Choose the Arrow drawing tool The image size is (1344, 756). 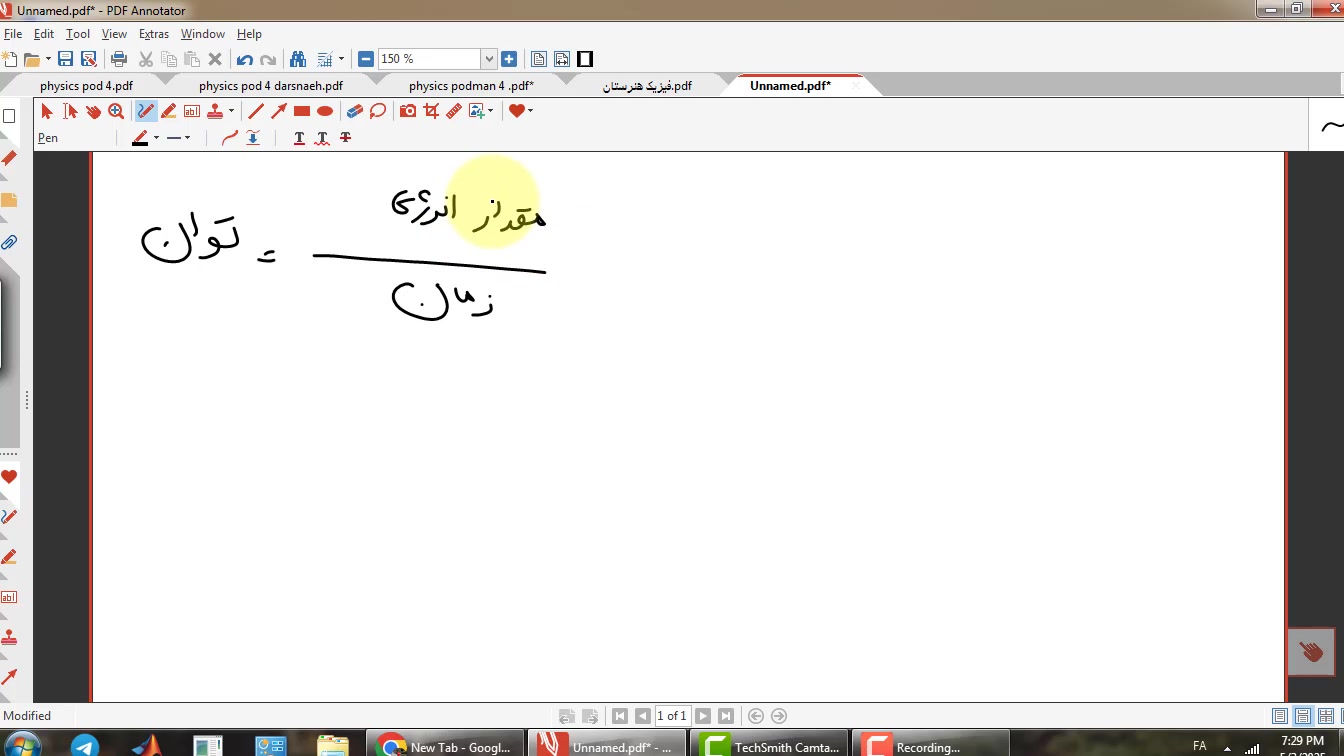click(279, 111)
